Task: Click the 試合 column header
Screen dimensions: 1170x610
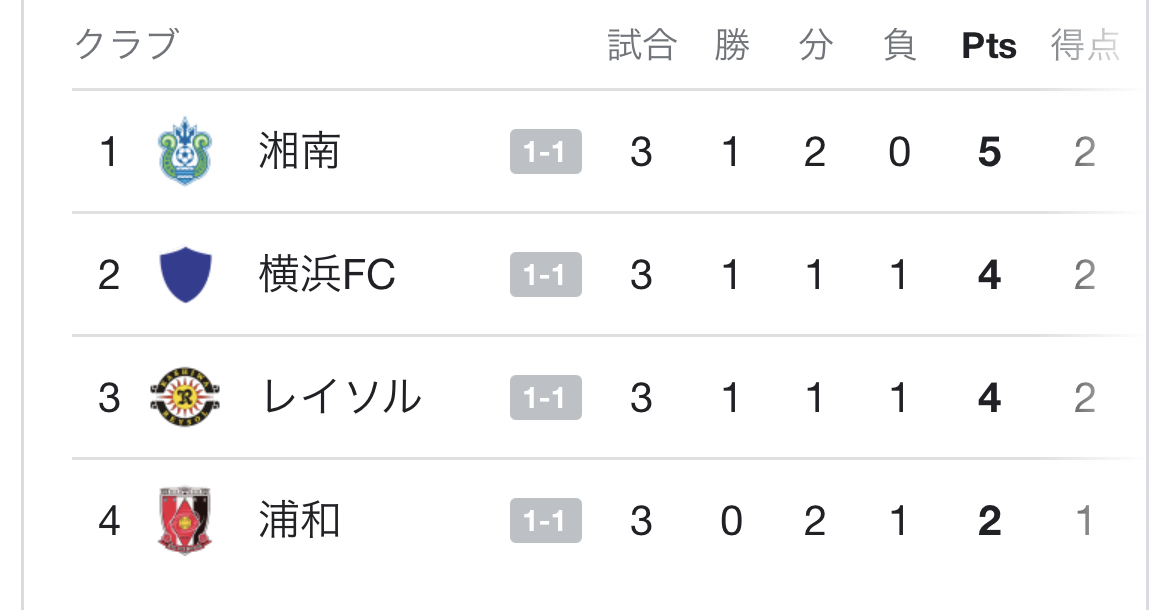Action: 642,45
